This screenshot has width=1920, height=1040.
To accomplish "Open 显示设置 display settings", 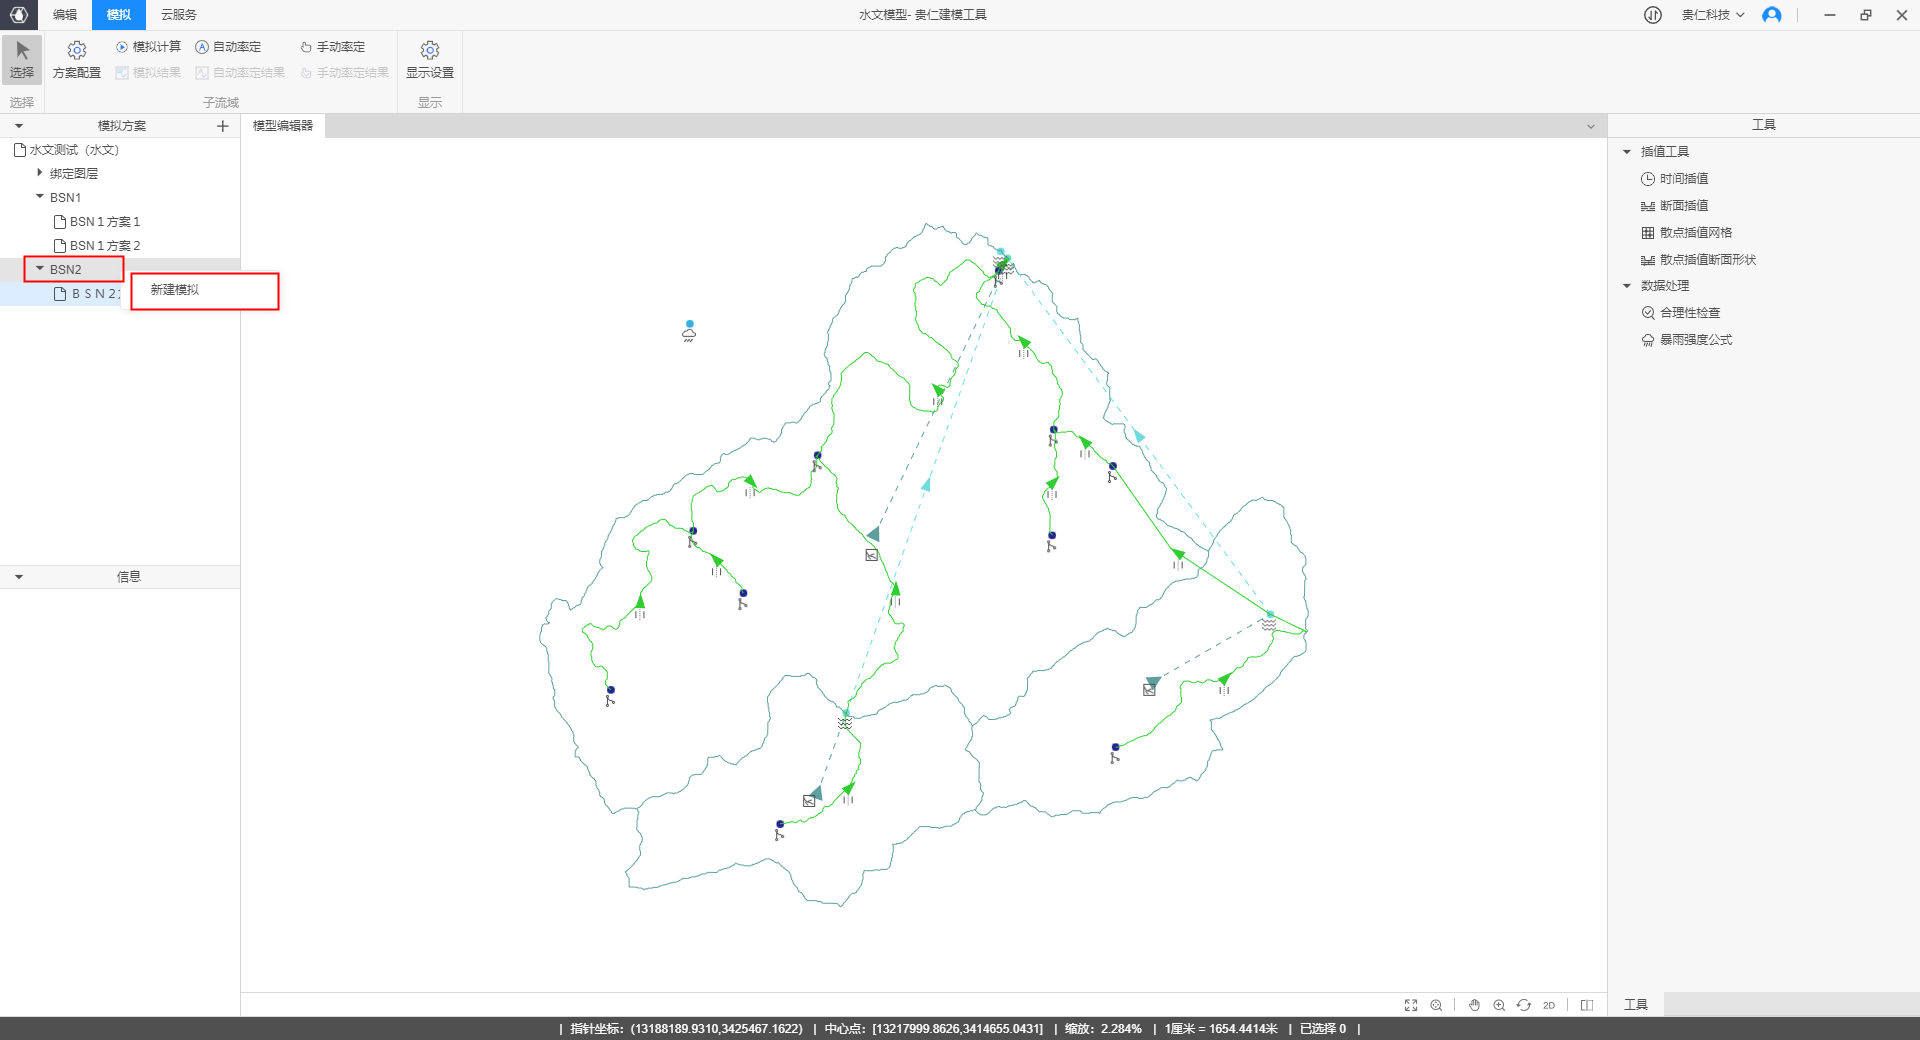I will tap(429, 59).
